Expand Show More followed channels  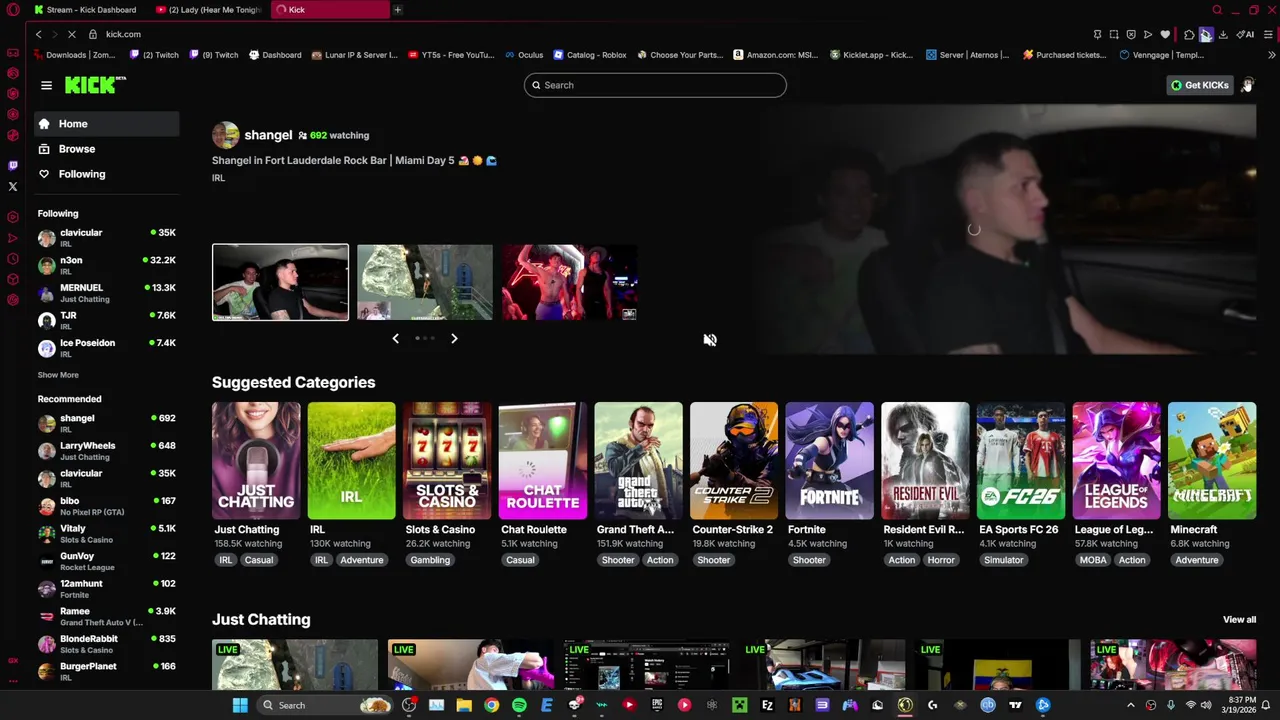click(58, 375)
